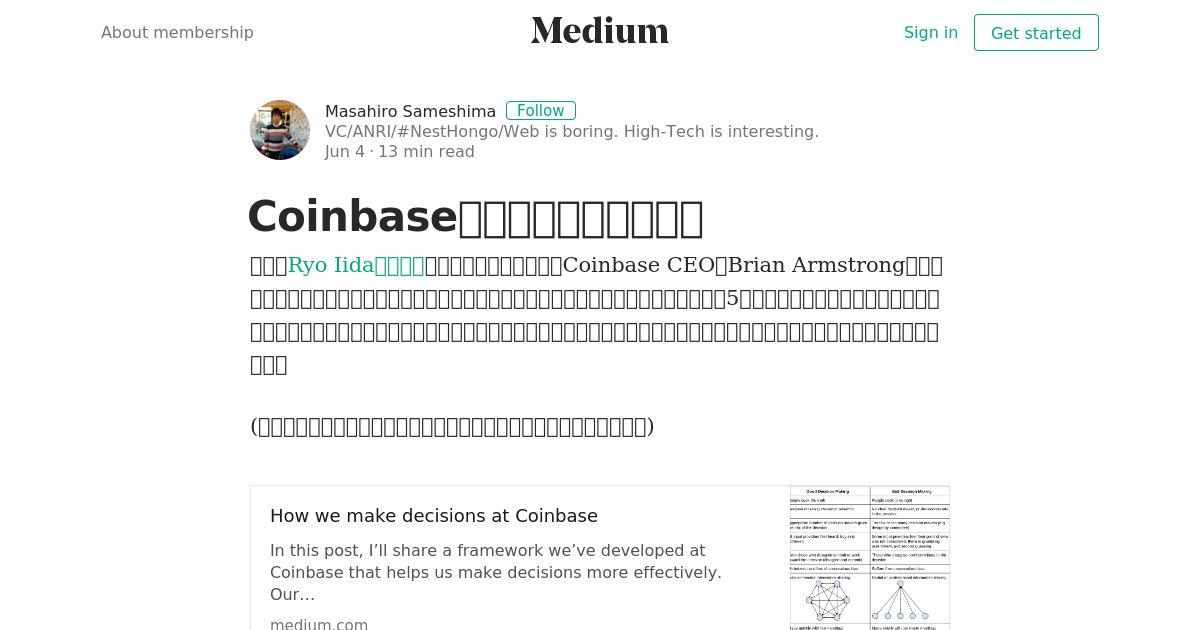
Task: Click the parenthetical note paragraph
Action: pos(452,426)
